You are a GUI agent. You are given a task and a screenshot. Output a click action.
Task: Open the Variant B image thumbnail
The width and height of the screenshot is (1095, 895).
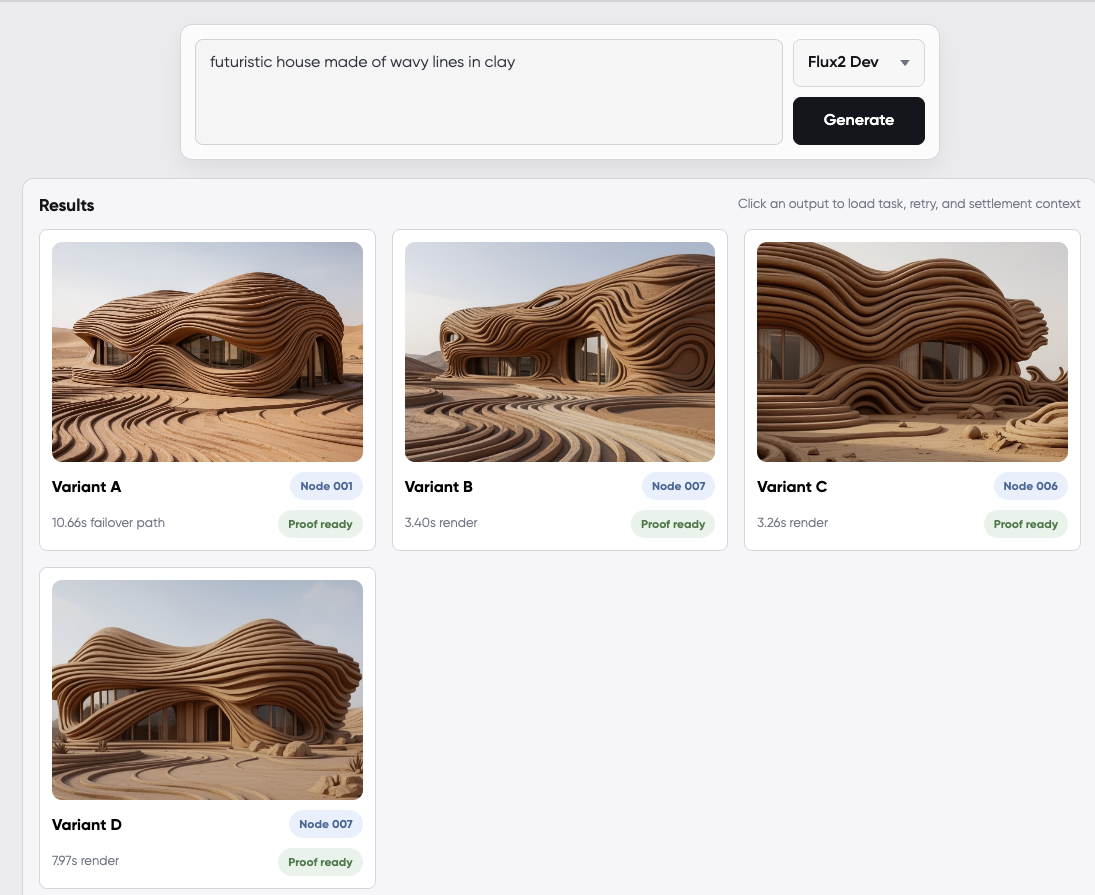click(x=559, y=351)
